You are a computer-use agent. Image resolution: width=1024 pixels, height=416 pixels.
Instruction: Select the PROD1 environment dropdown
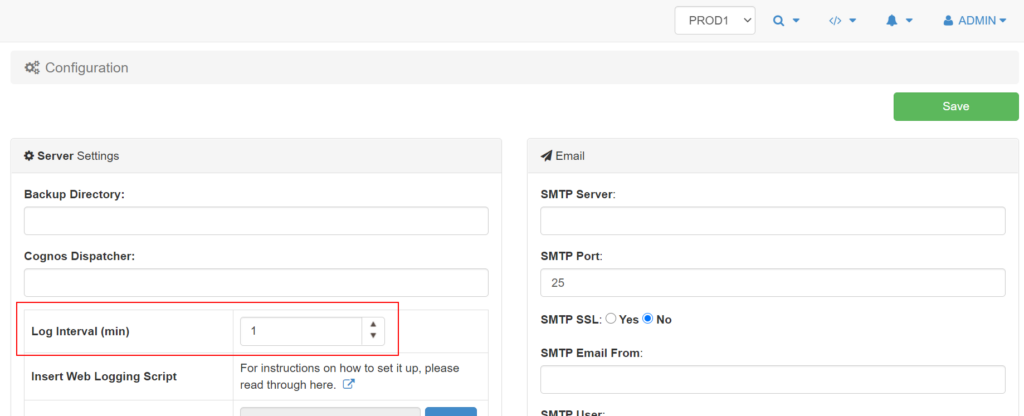(715, 20)
